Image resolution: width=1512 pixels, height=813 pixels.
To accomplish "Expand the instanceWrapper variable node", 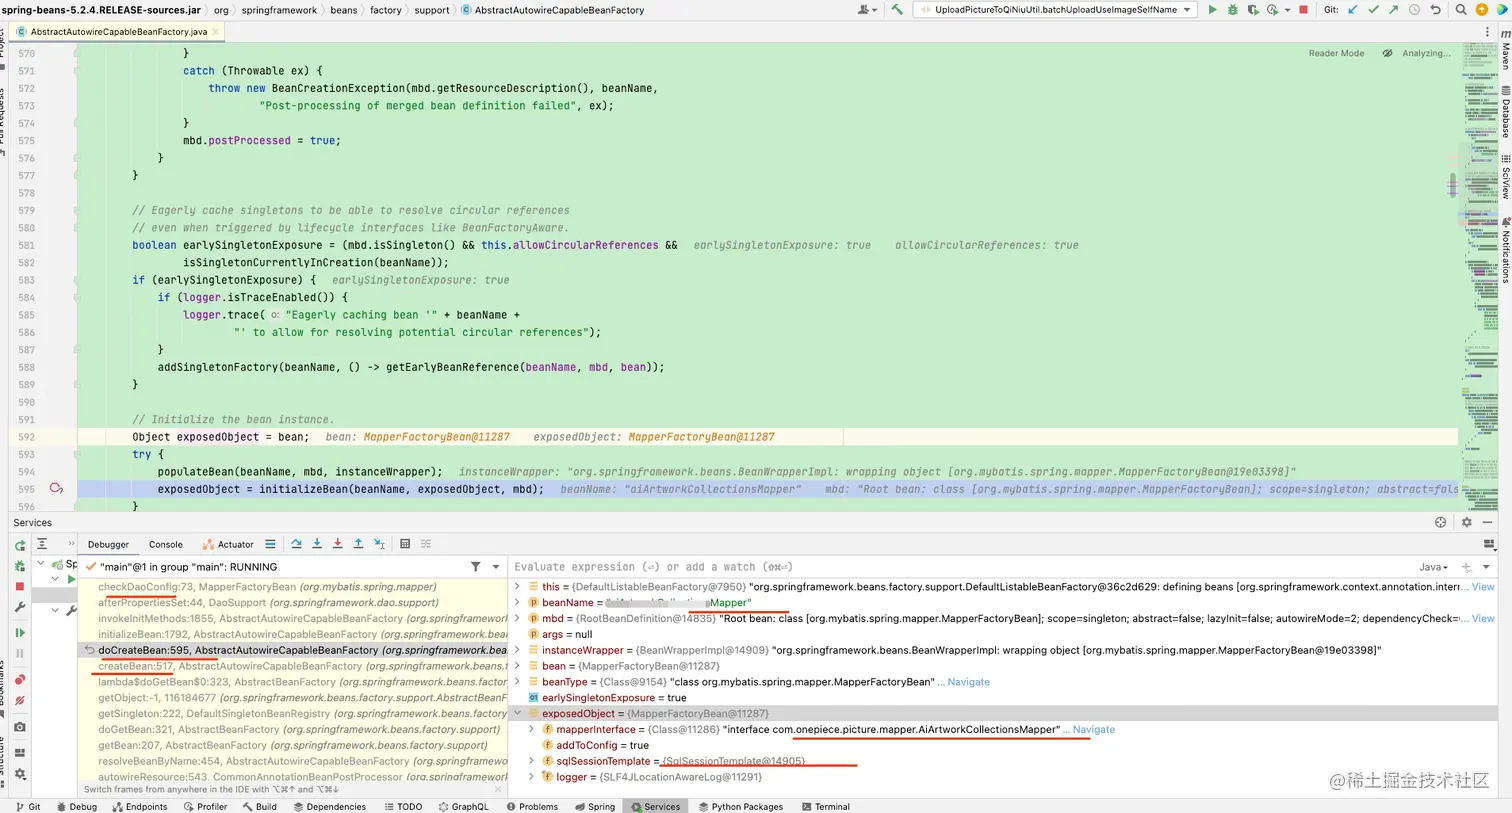I will click(x=518, y=650).
